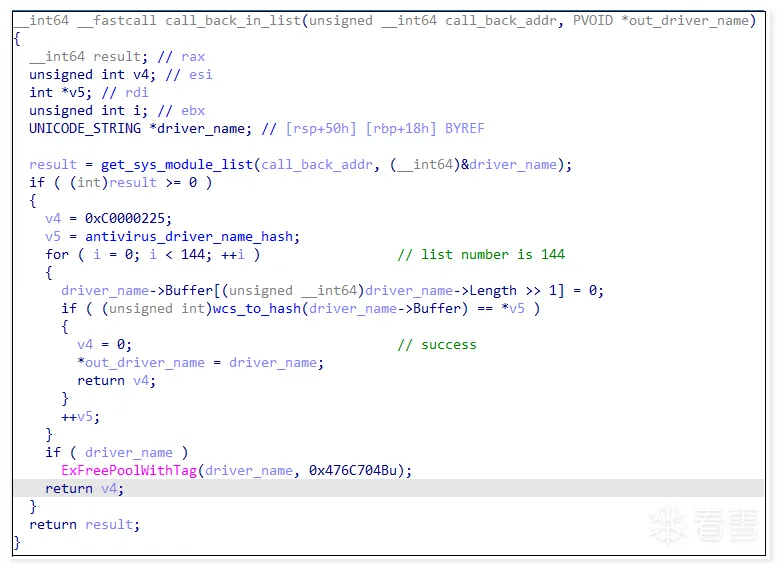Select the 'if ( (int)result >= 0 )' line
This screenshot has height=567, width=778.
tap(121, 183)
